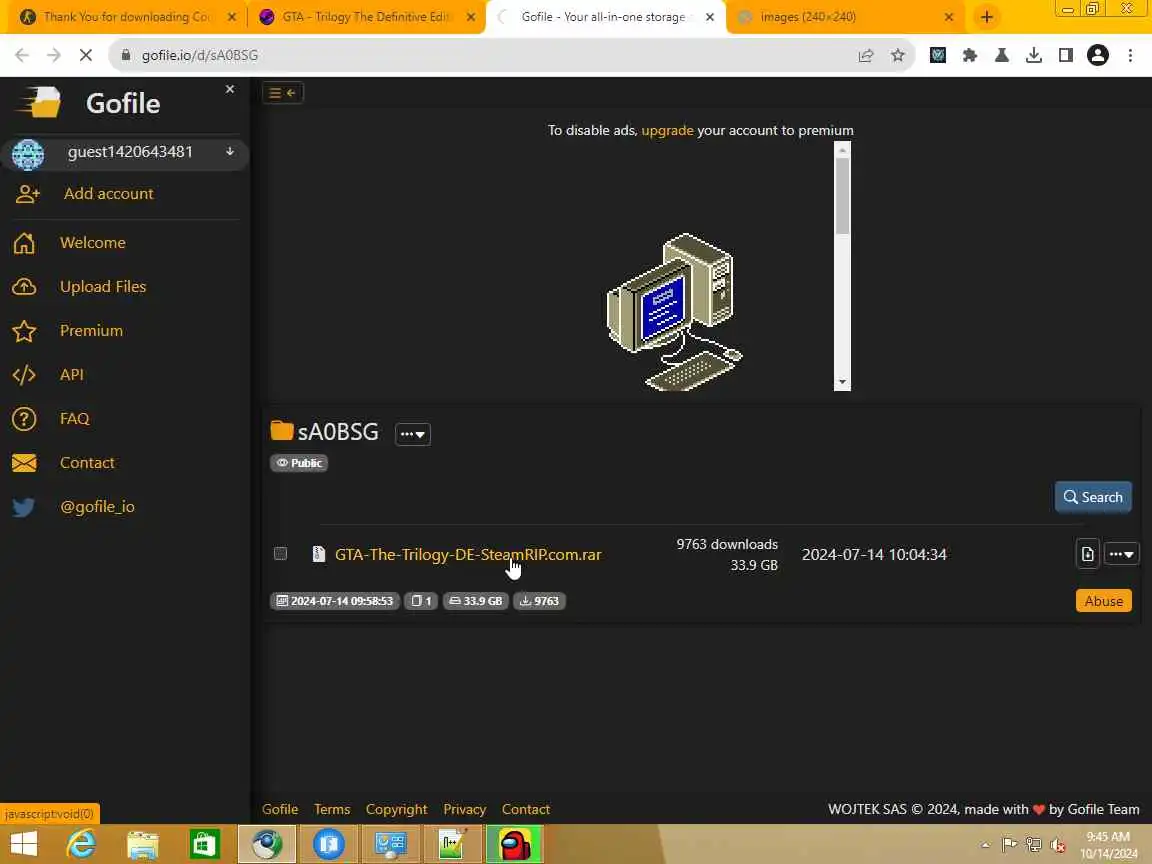This screenshot has height=864, width=1152.
Task: Open File Explorer from taskbar
Action: point(143,844)
